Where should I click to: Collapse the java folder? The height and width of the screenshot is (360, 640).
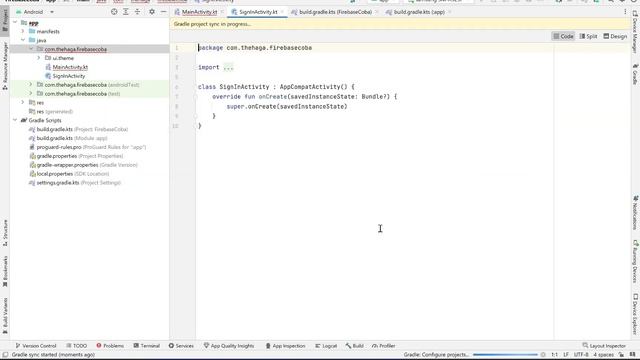click(x=23, y=40)
